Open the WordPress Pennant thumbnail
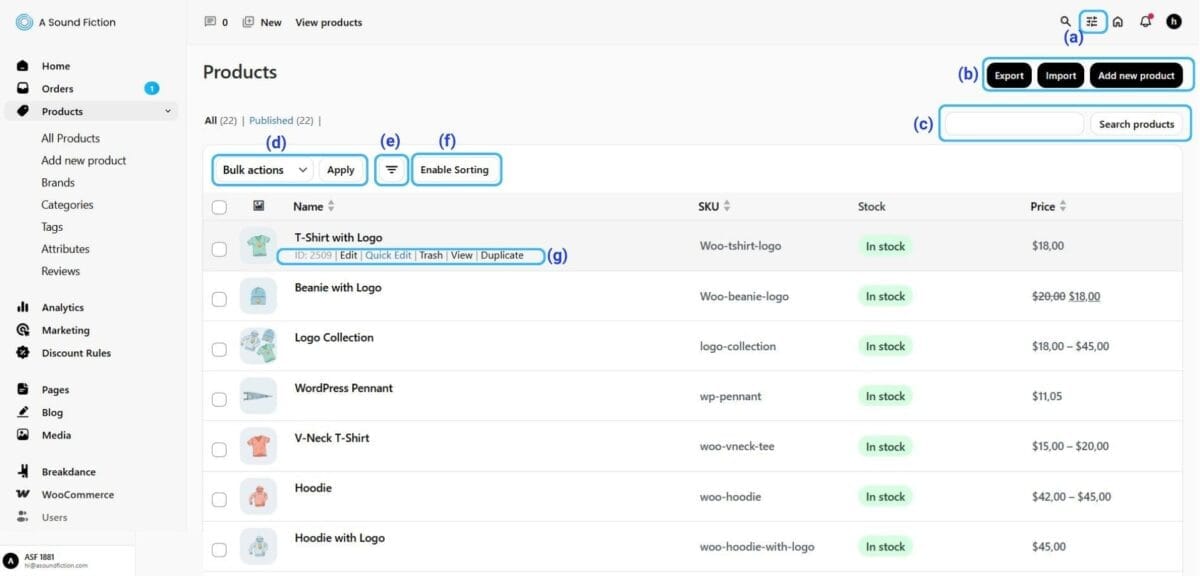Viewport: 1200px width, 576px height. 258,396
